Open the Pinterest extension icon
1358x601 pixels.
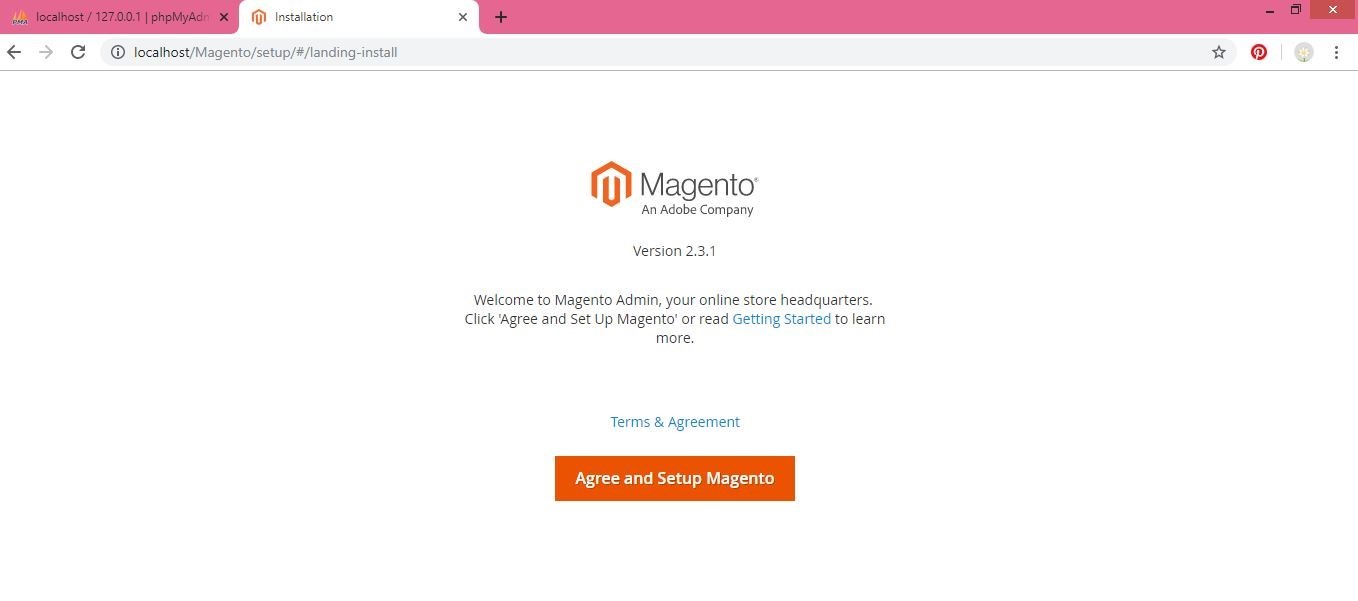(1259, 52)
